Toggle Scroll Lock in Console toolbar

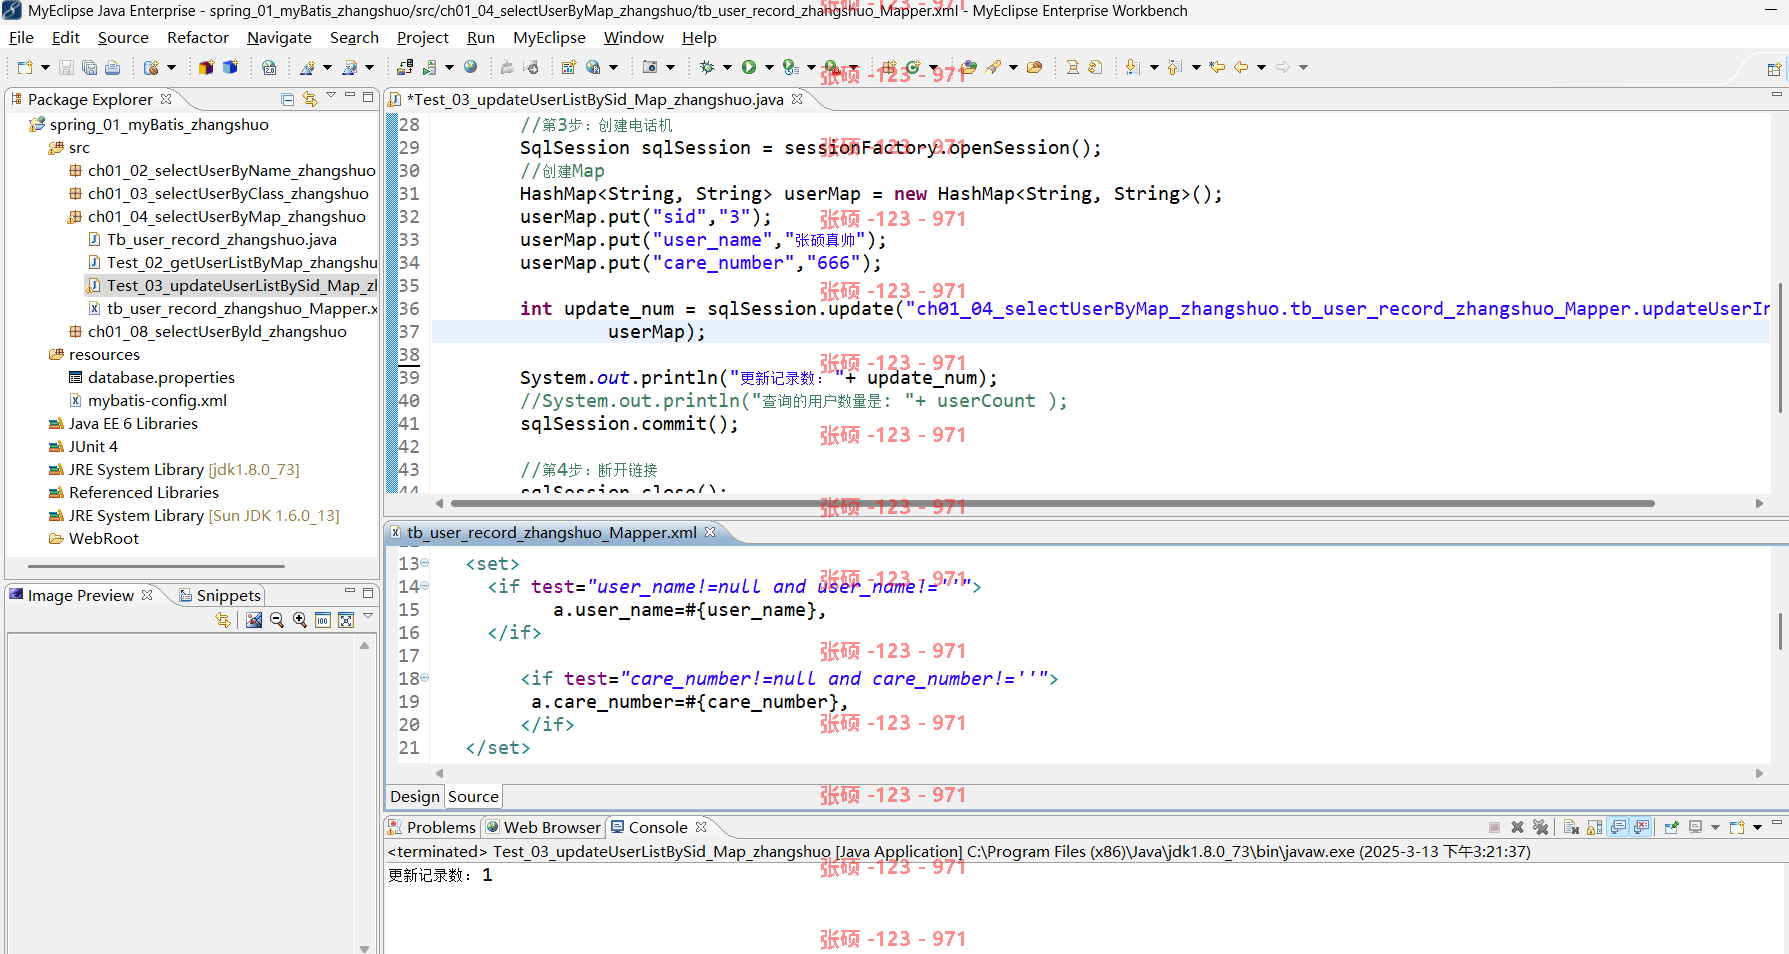1595,828
